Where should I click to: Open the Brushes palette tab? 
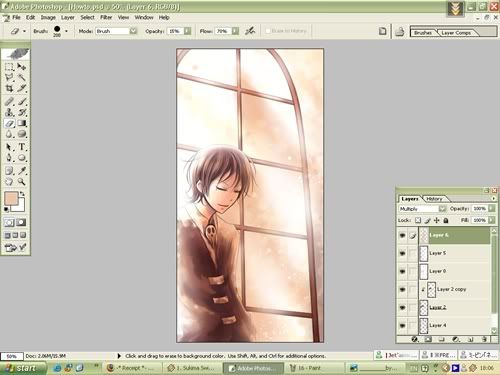(x=423, y=33)
